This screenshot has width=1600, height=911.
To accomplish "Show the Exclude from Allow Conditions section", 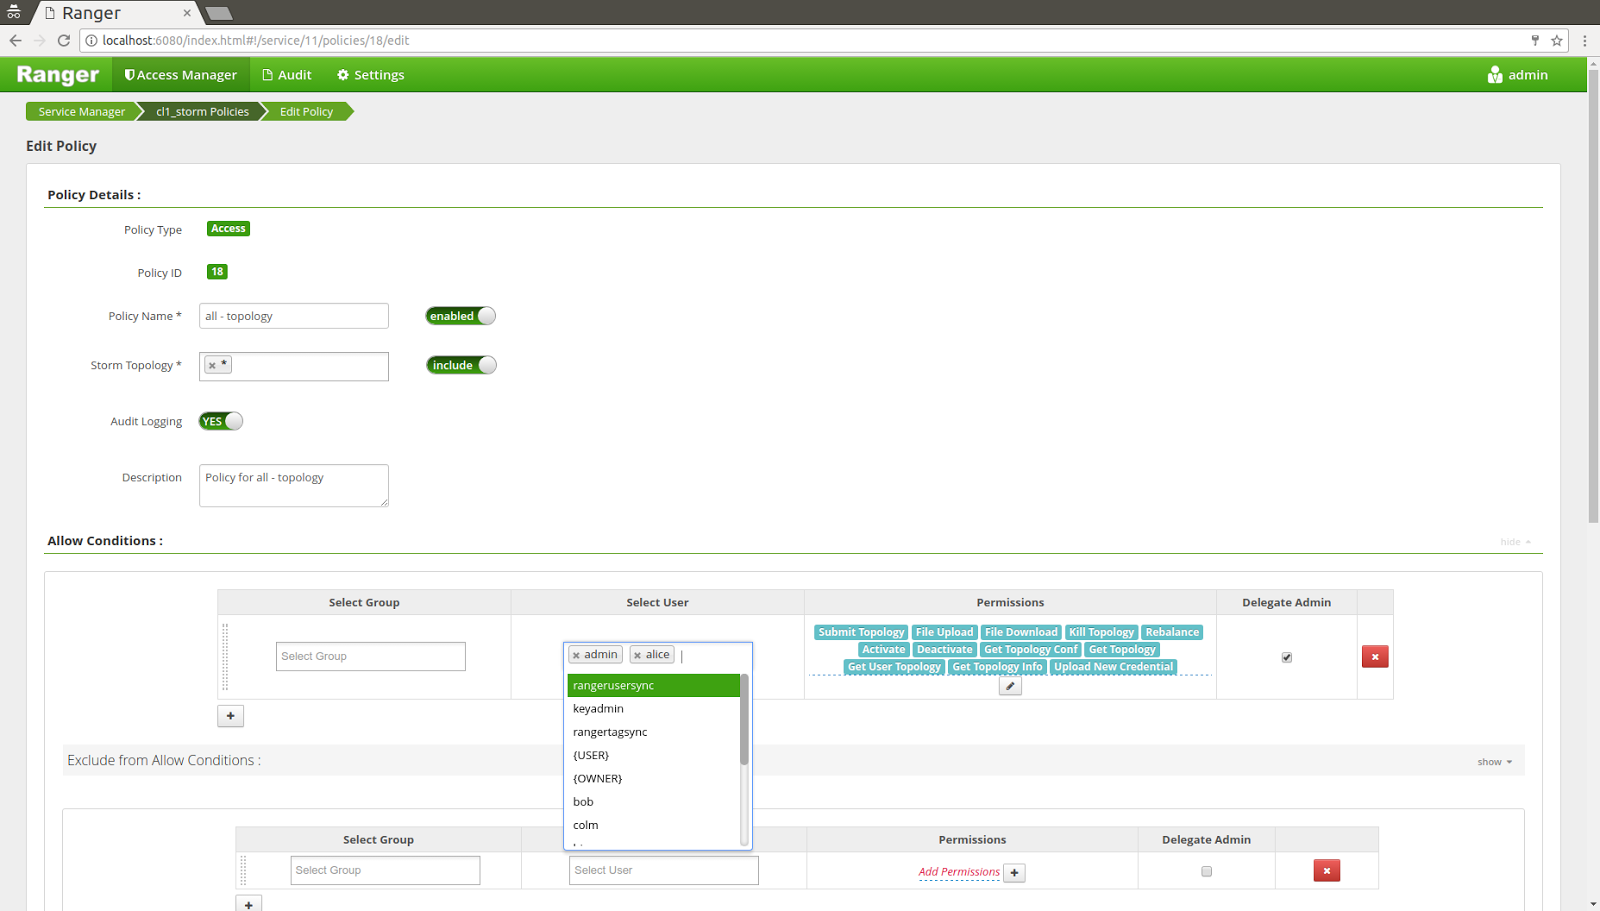I will click(1492, 761).
